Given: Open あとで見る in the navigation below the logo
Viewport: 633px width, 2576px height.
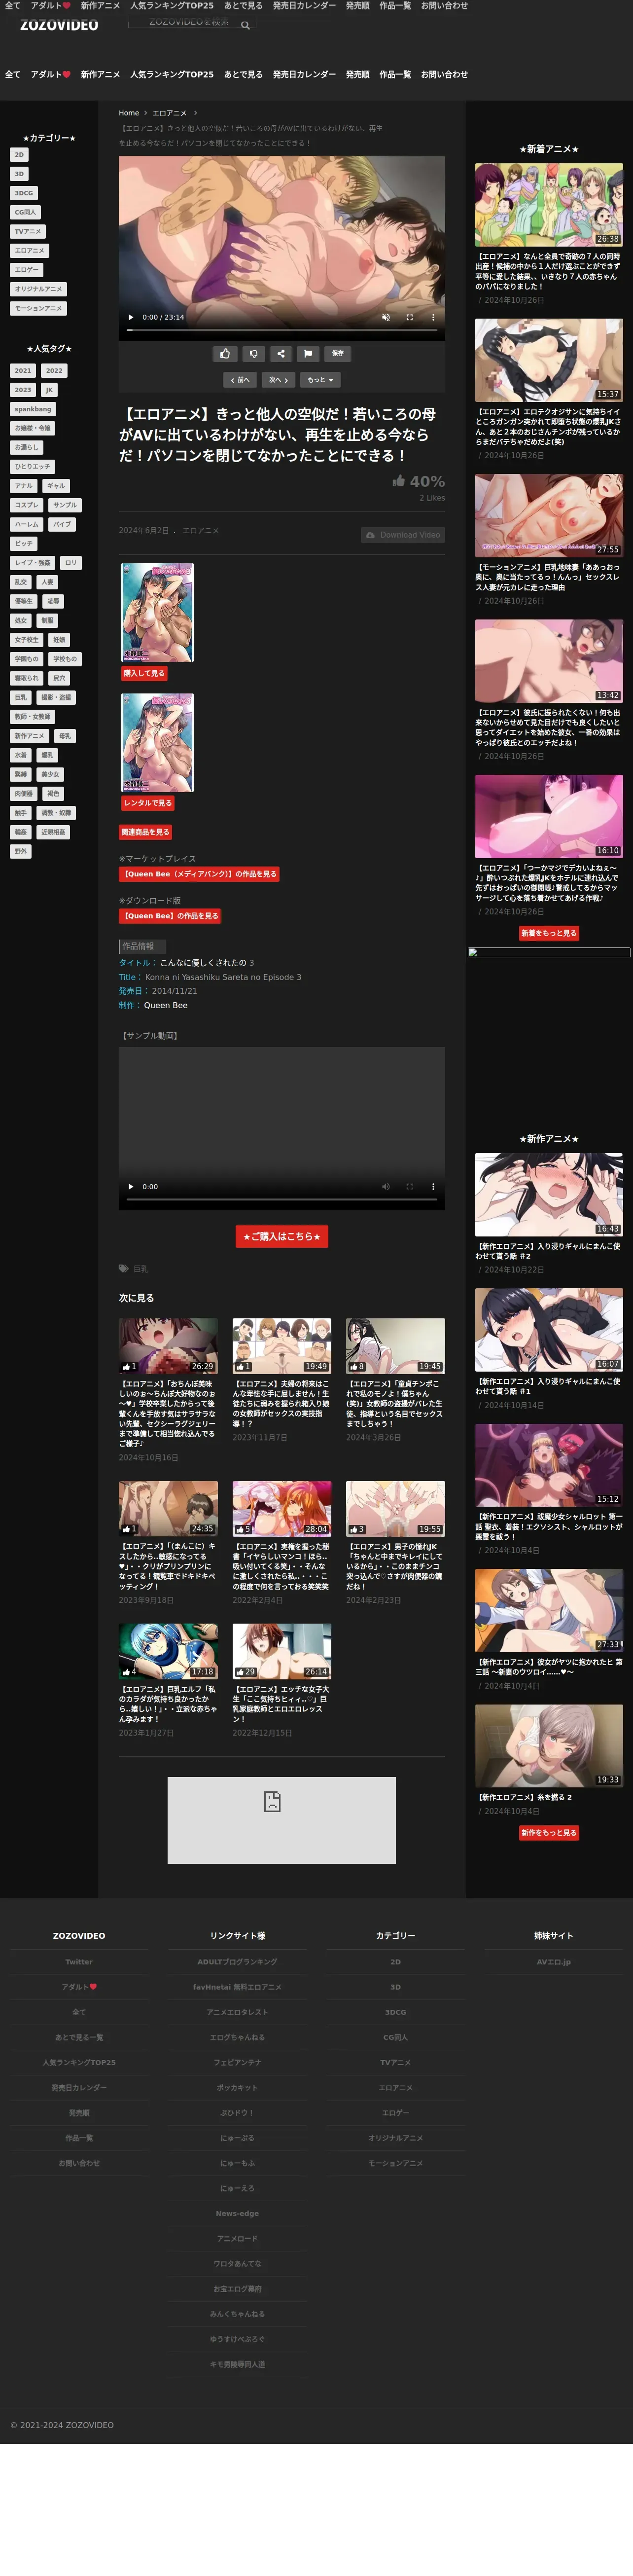Looking at the screenshot, I should click(x=243, y=74).
